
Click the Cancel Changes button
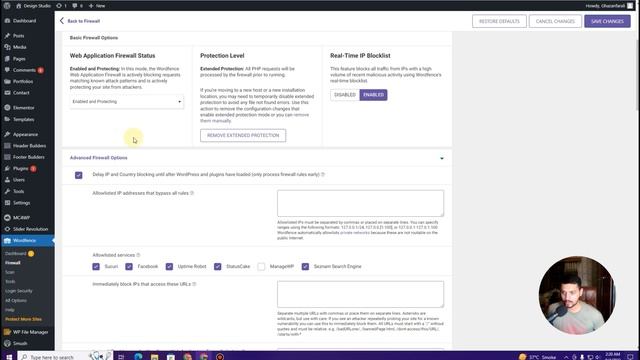click(x=555, y=21)
